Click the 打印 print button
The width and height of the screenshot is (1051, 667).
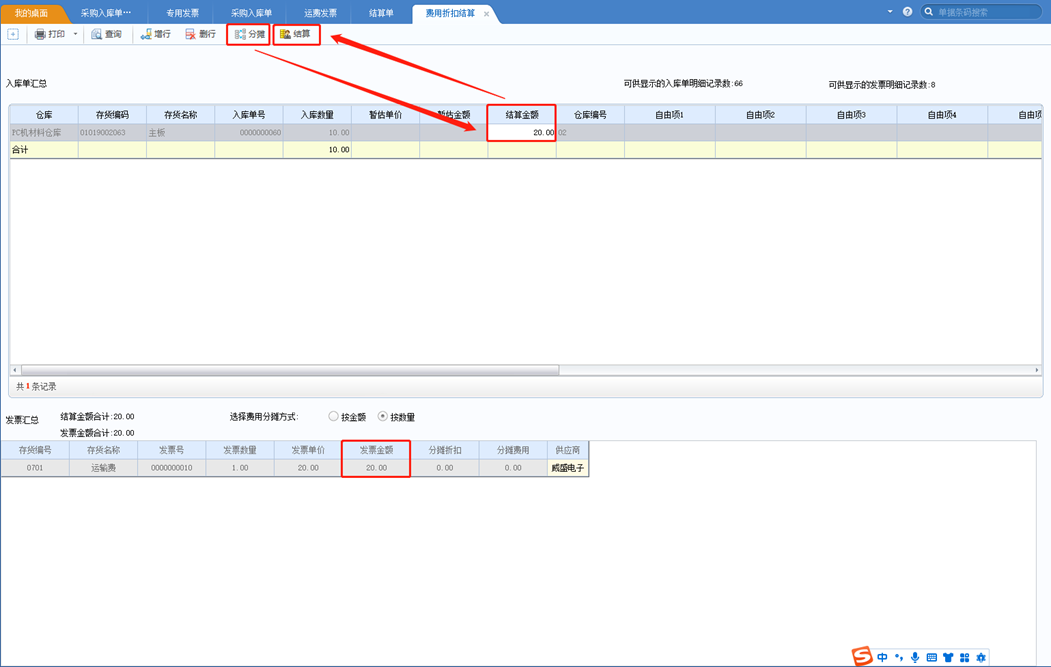click(50, 34)
